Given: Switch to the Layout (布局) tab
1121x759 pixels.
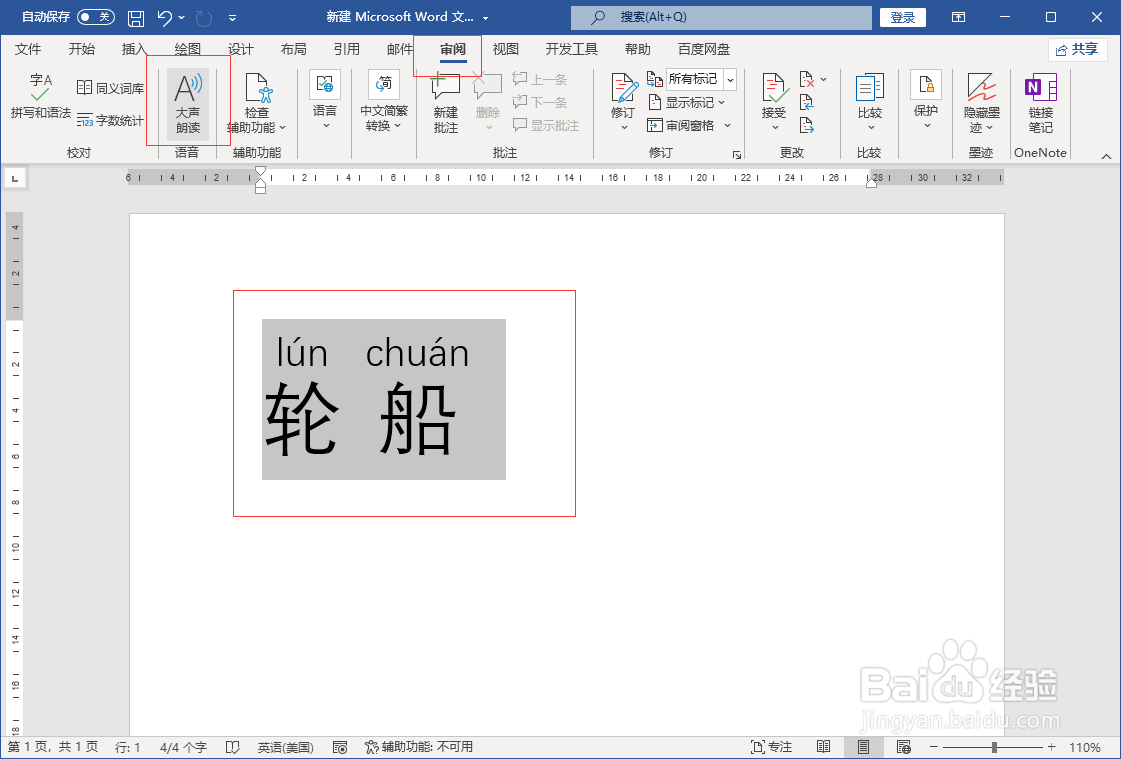Looking at the screenshot, I should click(x=293, y=49).
